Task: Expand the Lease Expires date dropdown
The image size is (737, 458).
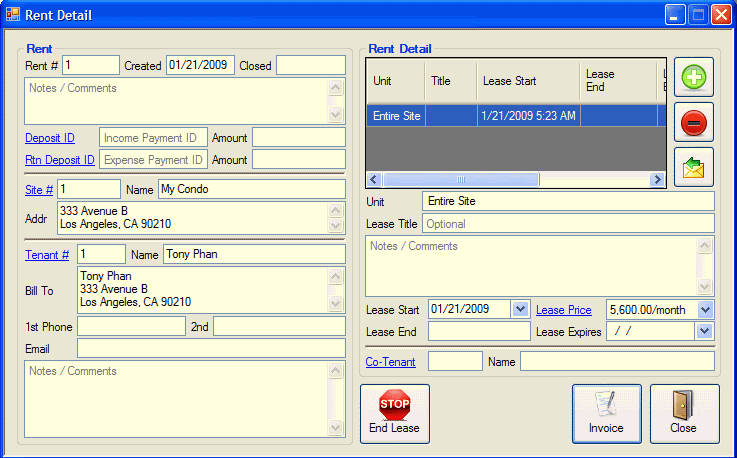Action: coord(704,331)
